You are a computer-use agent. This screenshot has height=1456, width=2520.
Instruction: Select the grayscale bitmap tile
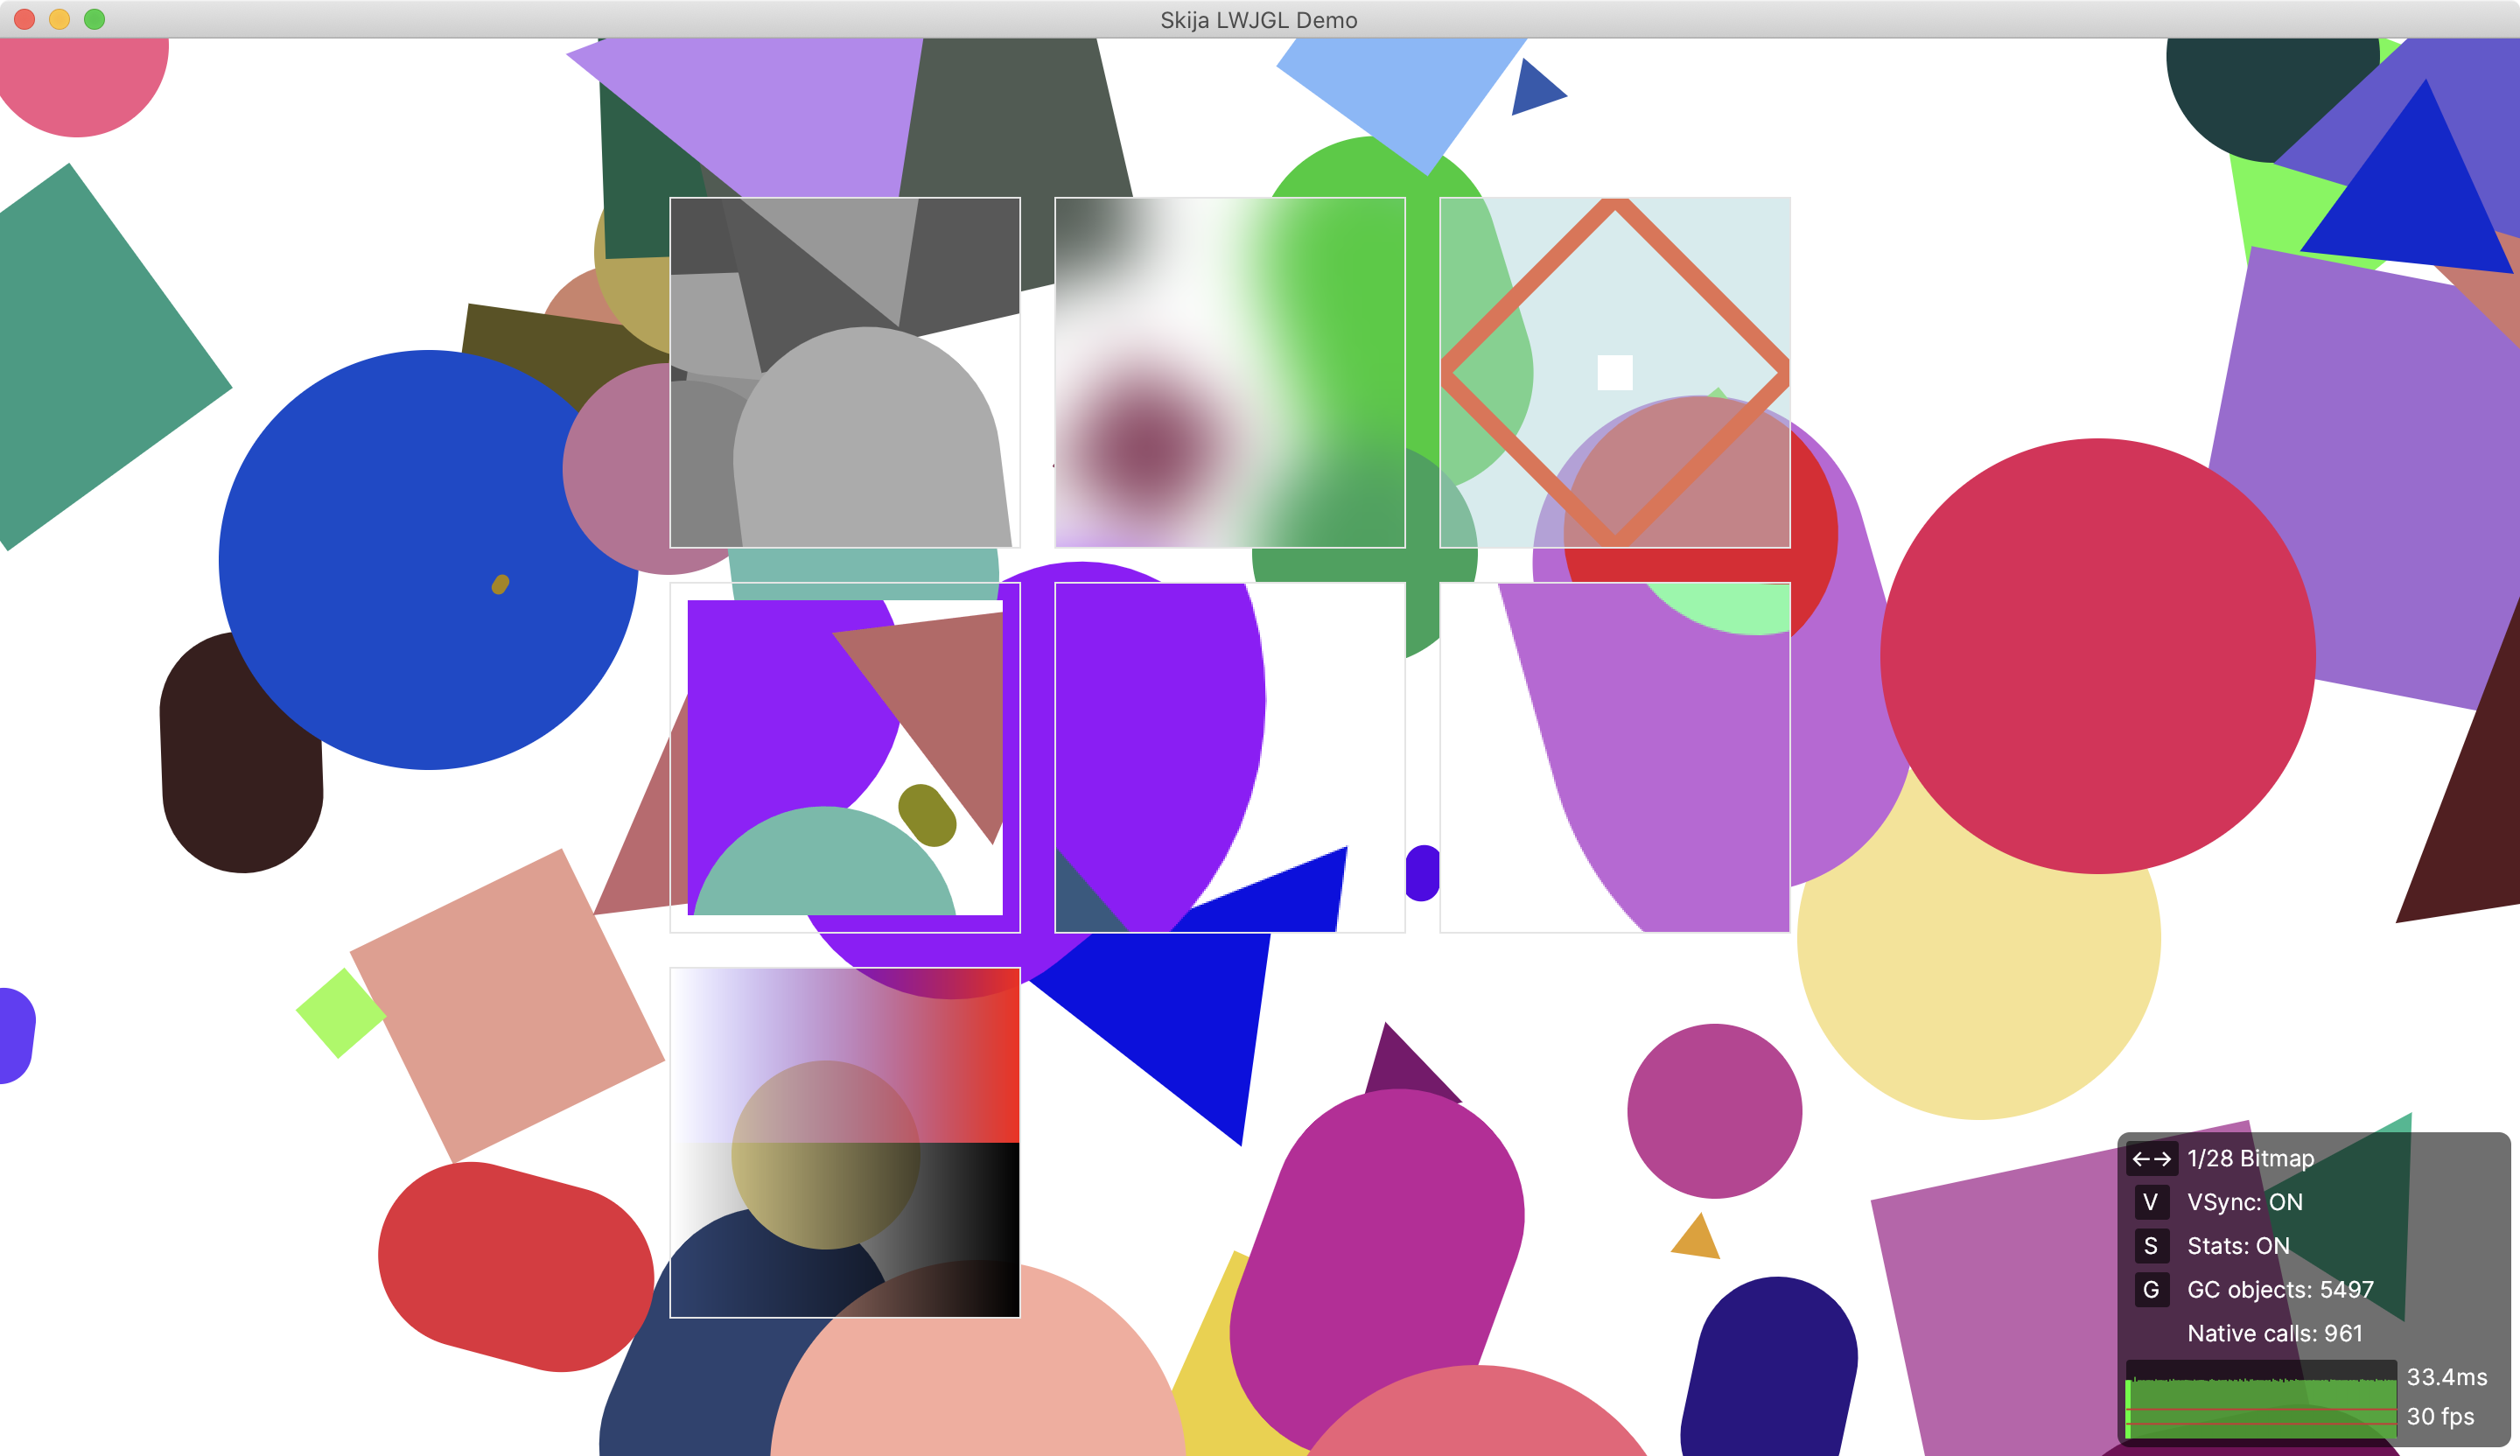(845, 372)
